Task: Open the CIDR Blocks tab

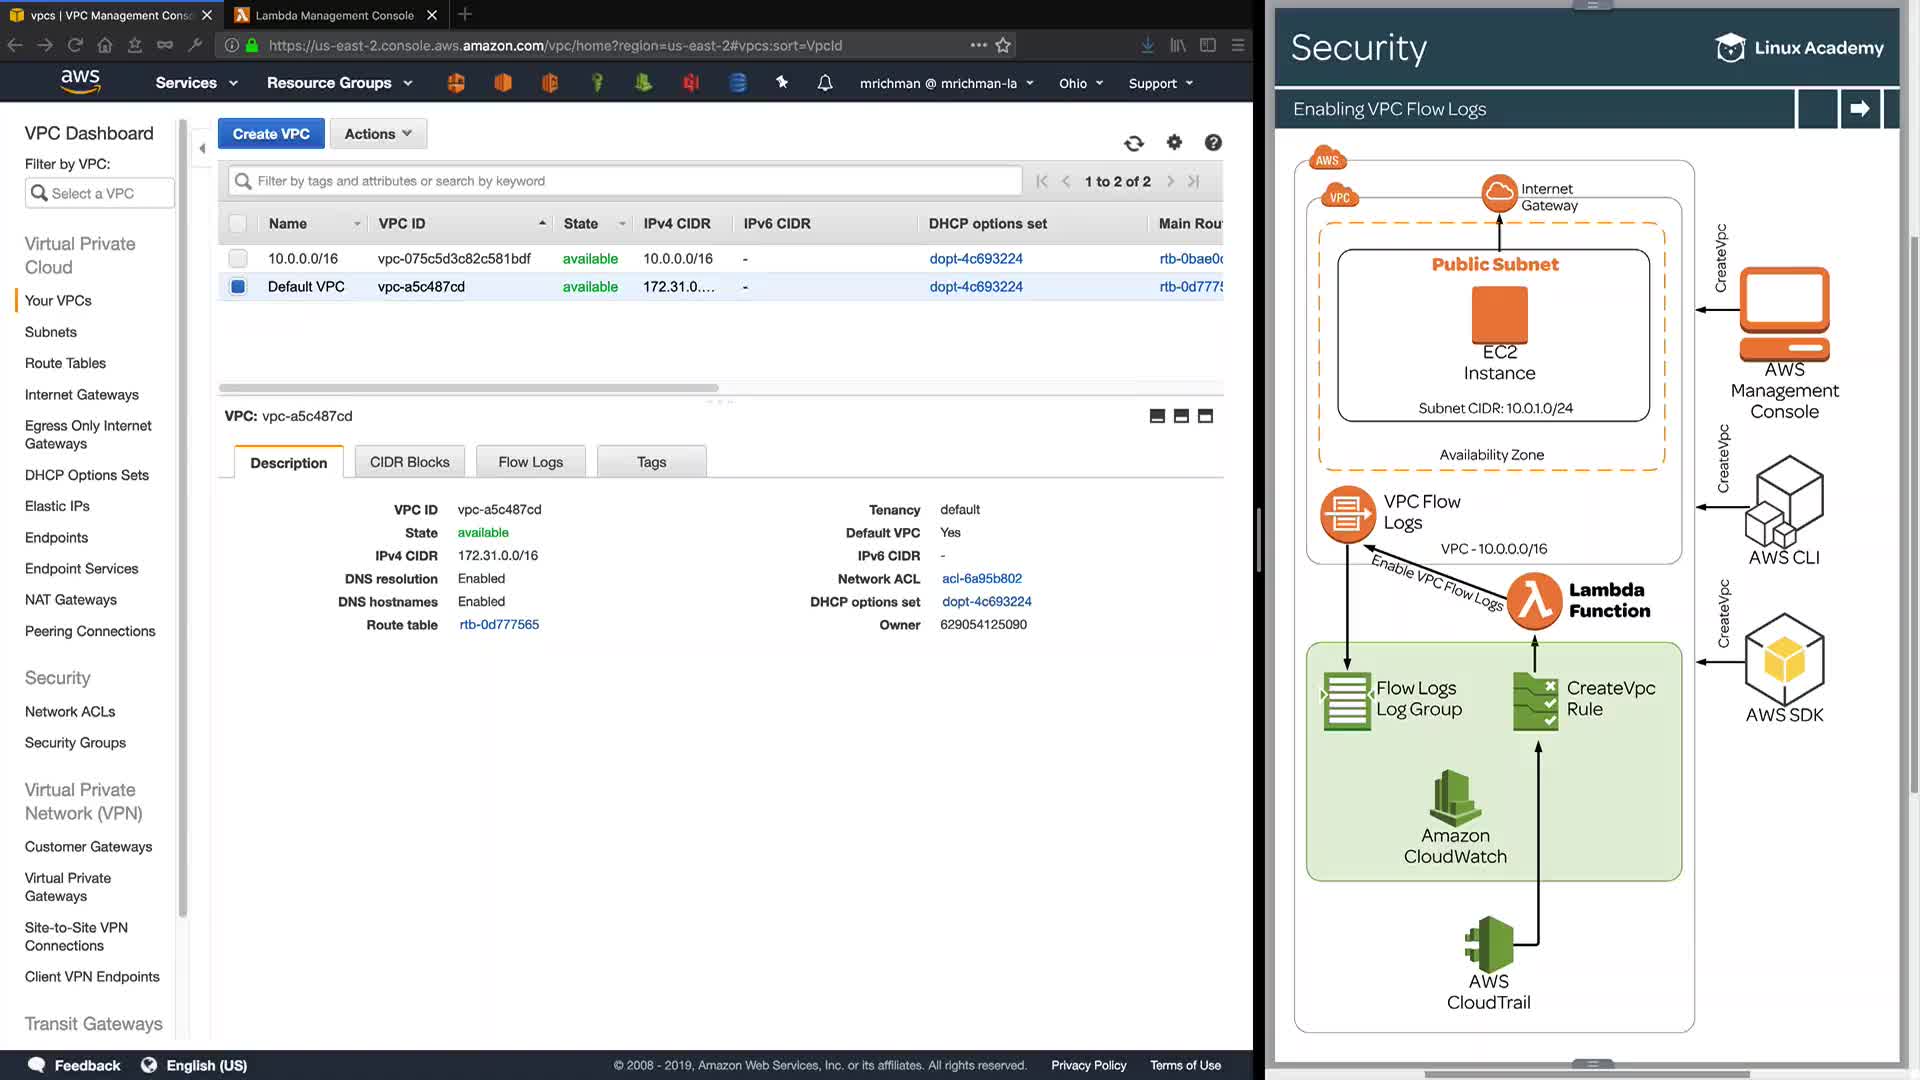Action: 409,462
